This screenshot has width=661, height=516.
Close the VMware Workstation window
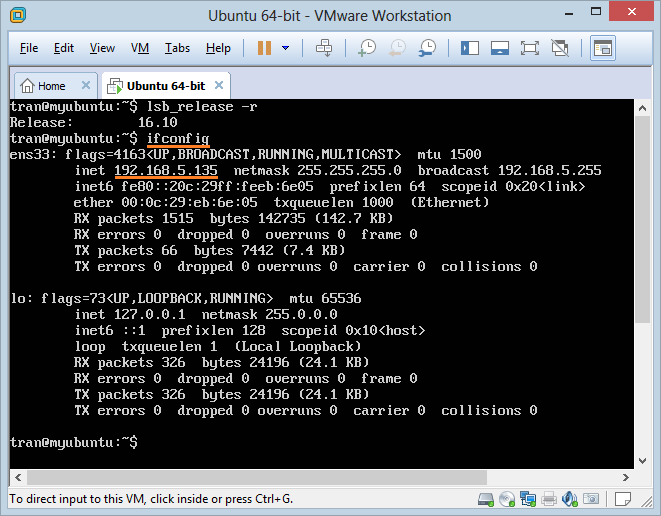click(x=631, y=12)
